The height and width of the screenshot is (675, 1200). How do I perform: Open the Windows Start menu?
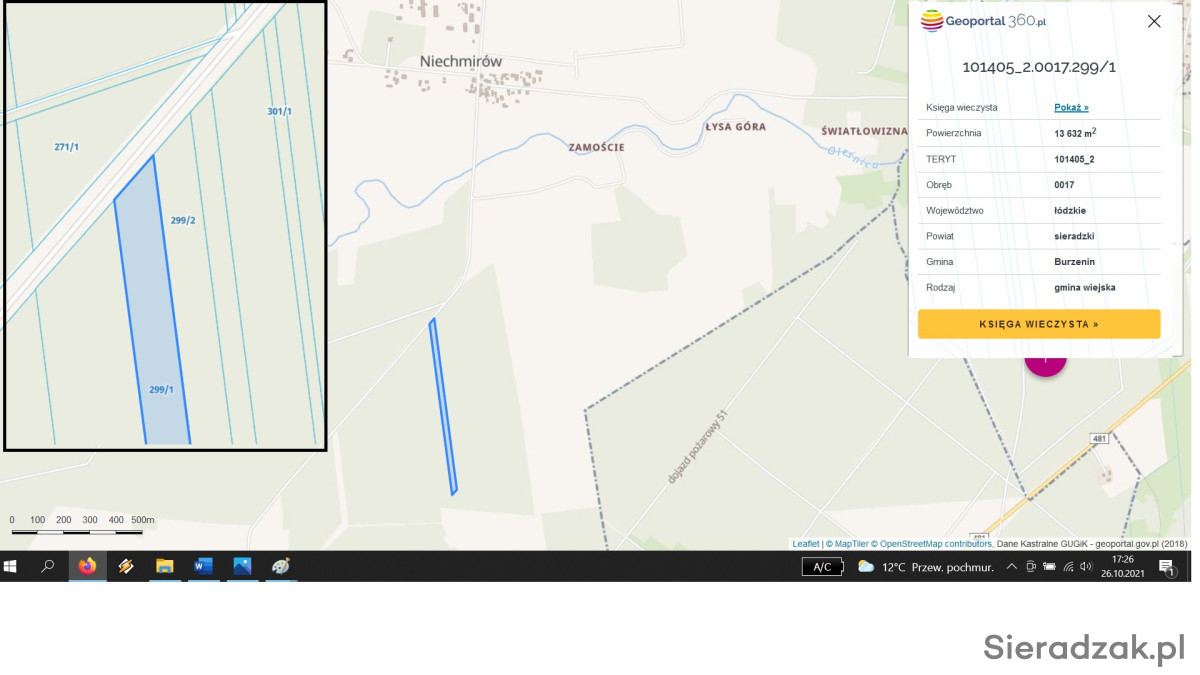(10, 566)
